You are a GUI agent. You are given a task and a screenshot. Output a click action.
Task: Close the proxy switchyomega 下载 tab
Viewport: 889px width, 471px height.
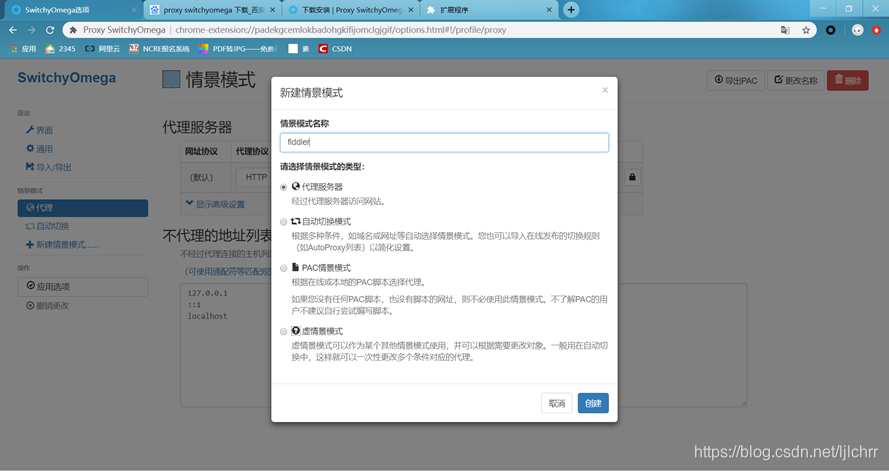(x=273, y=10)
